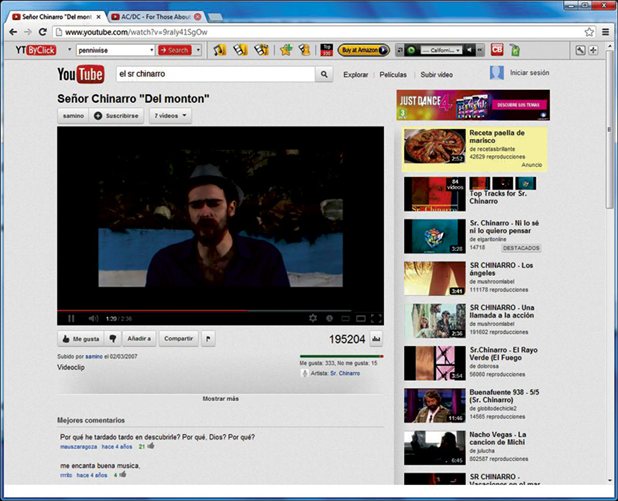Expand description with Mostrar más
The height and width of the screenshot is (501, 618).
221,399
